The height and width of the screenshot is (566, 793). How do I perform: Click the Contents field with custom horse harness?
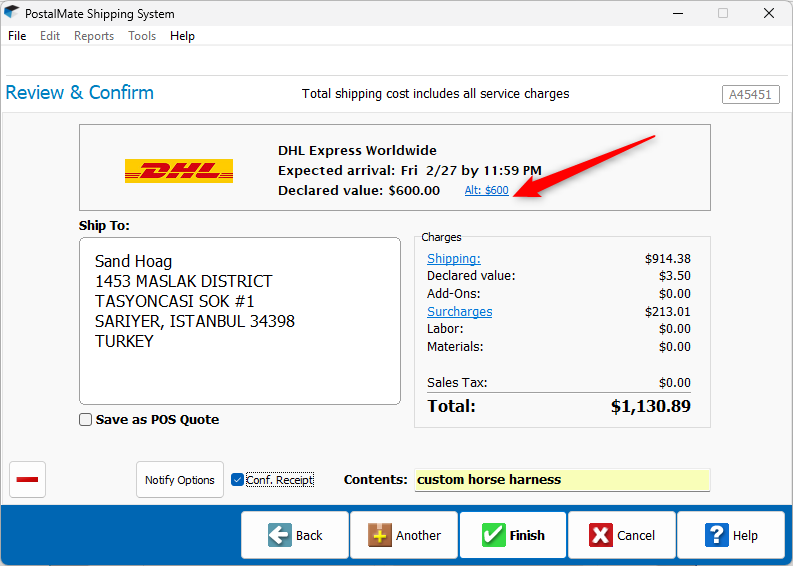562,480
